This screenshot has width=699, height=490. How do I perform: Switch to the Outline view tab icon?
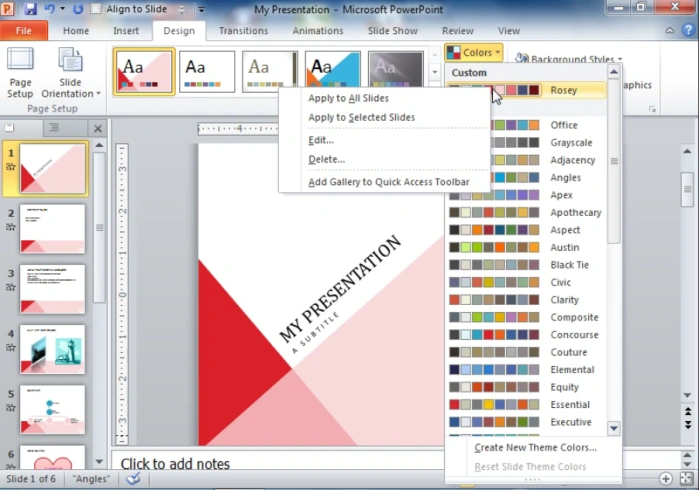pyautogui.click(x=54, y=128)
